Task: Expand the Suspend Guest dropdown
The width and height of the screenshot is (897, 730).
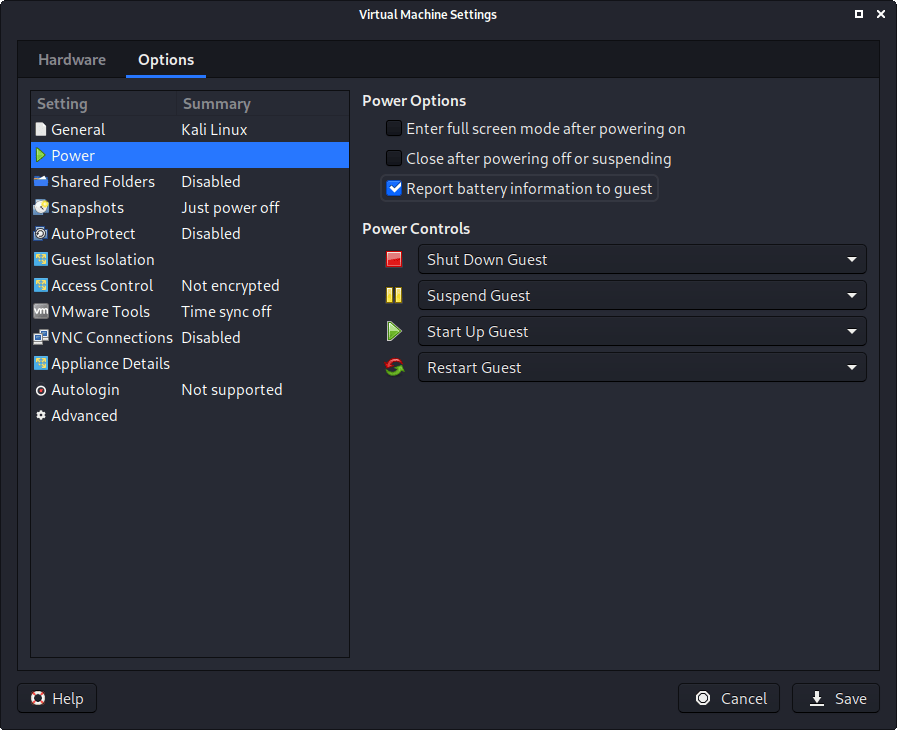Action: click(x=852, y=295)
